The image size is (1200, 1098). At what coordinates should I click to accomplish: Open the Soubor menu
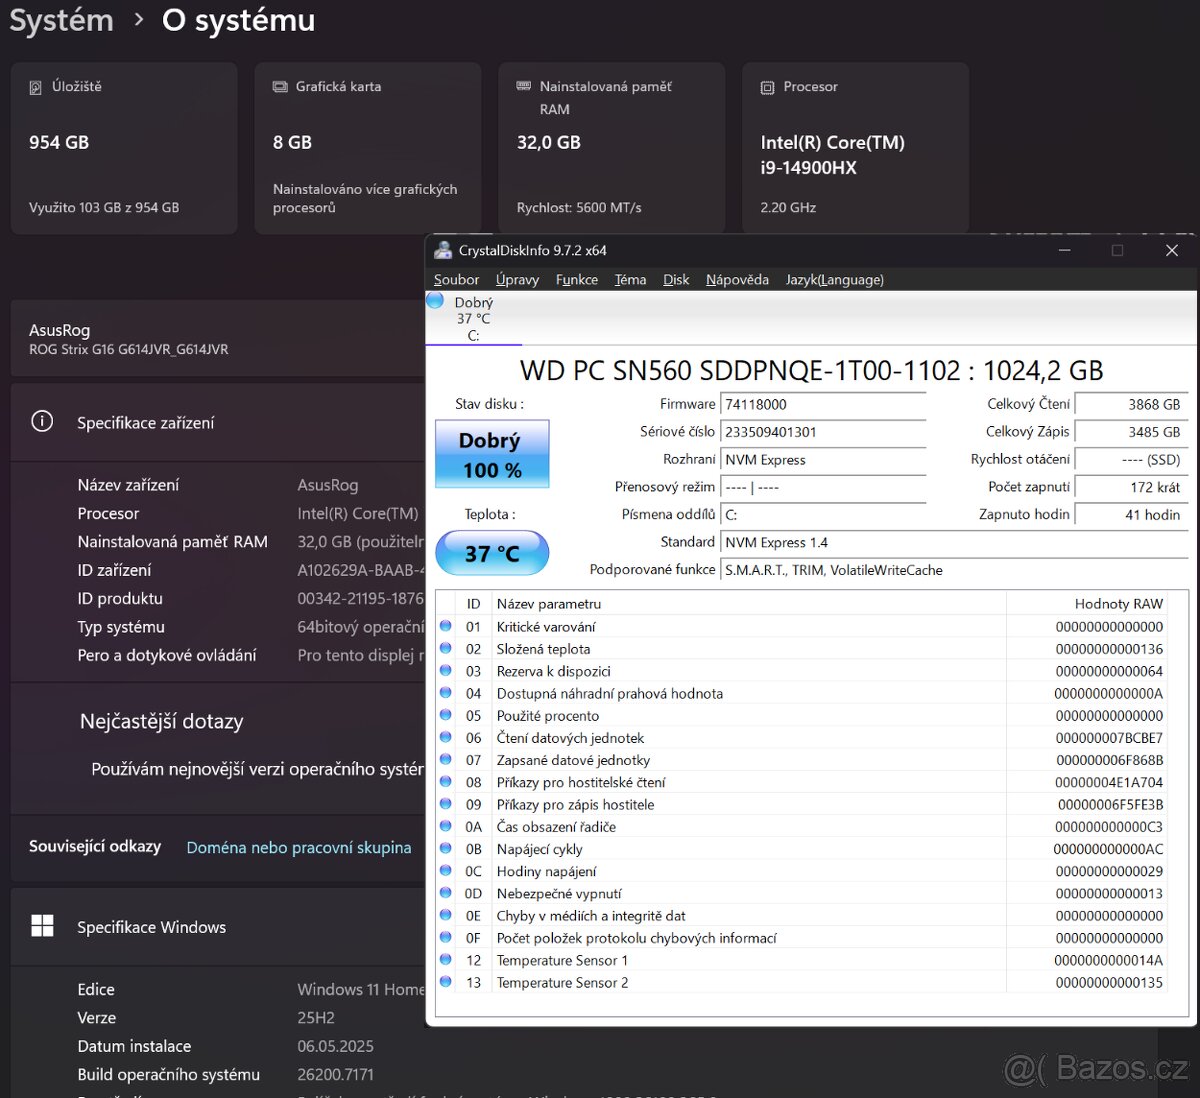456,280
